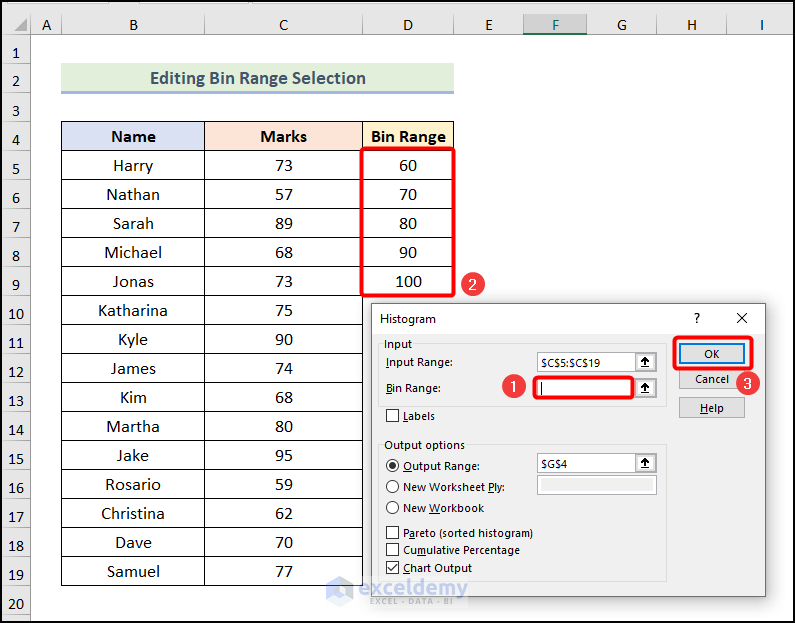
Task: Click the Histogram dialog help question mark
Action: click(697, 318)
